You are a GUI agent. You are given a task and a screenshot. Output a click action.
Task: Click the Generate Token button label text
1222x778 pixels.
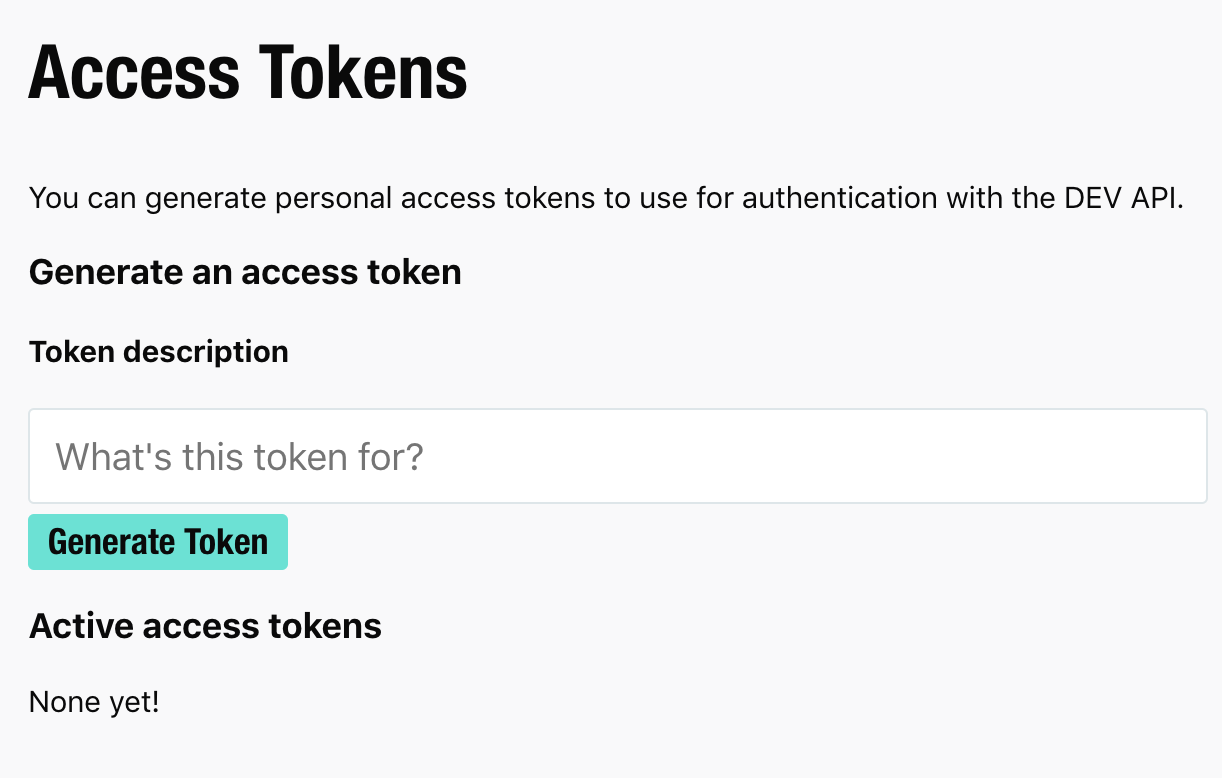tap(157, 541)
